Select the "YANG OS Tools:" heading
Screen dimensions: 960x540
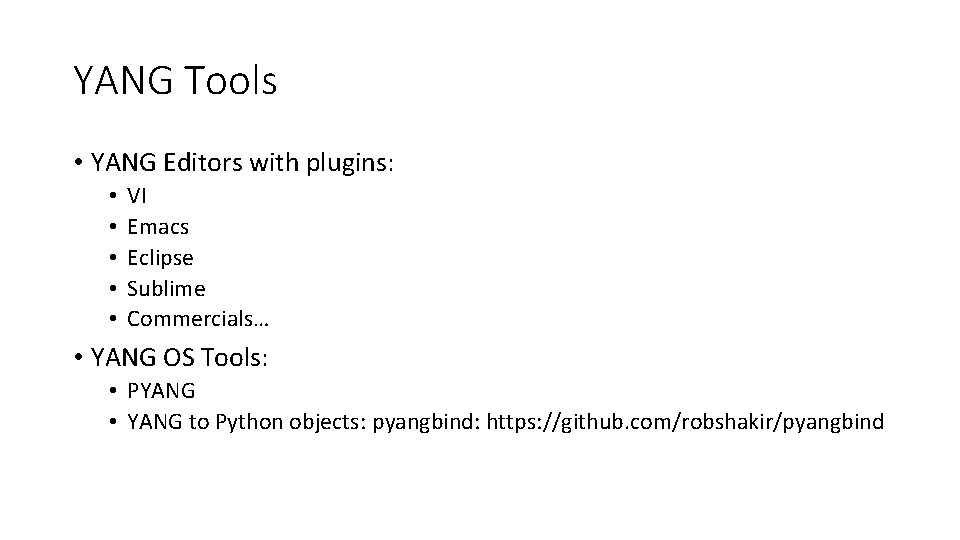178,357
